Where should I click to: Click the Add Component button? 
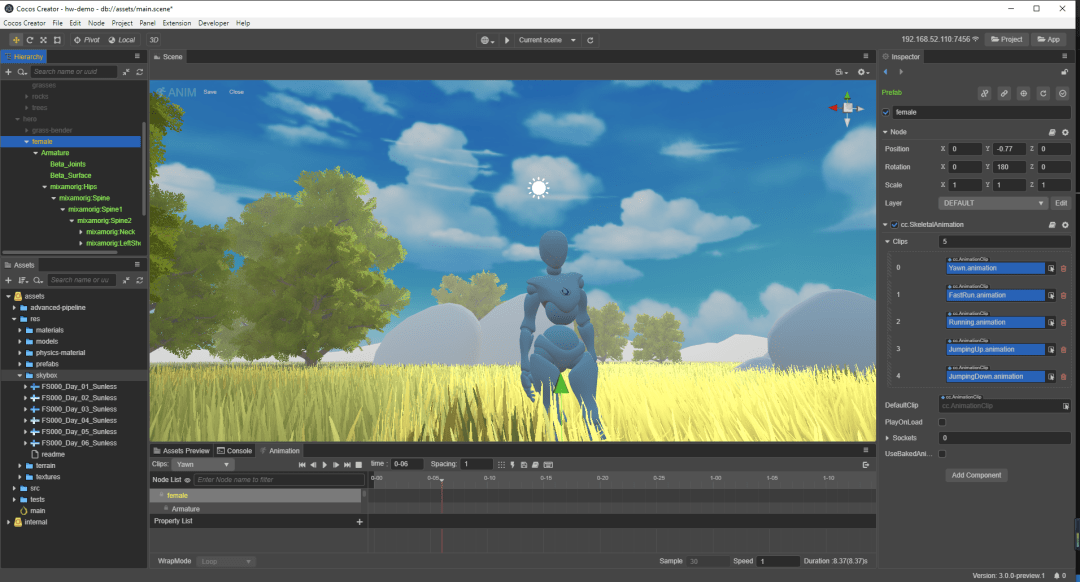coord(976,474)
